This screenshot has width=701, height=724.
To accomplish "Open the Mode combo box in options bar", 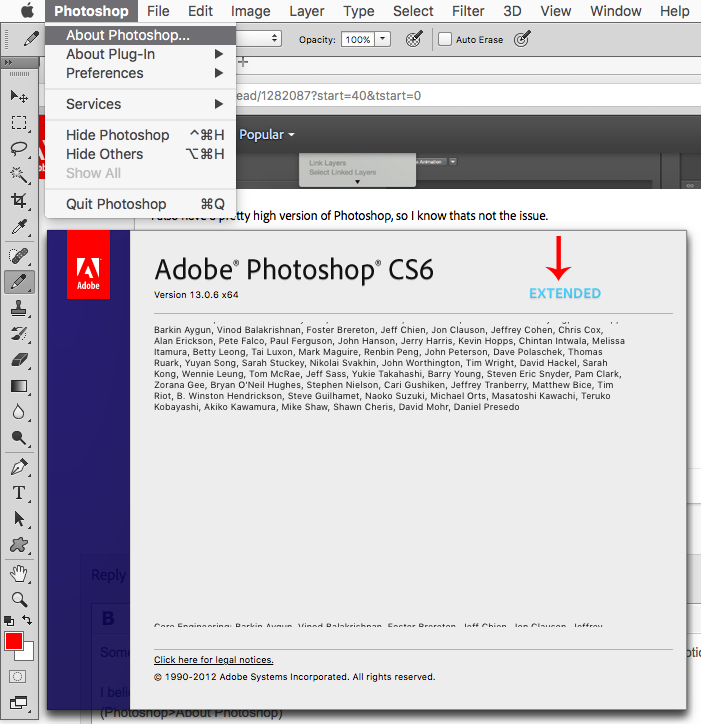I will pos(259,38).
